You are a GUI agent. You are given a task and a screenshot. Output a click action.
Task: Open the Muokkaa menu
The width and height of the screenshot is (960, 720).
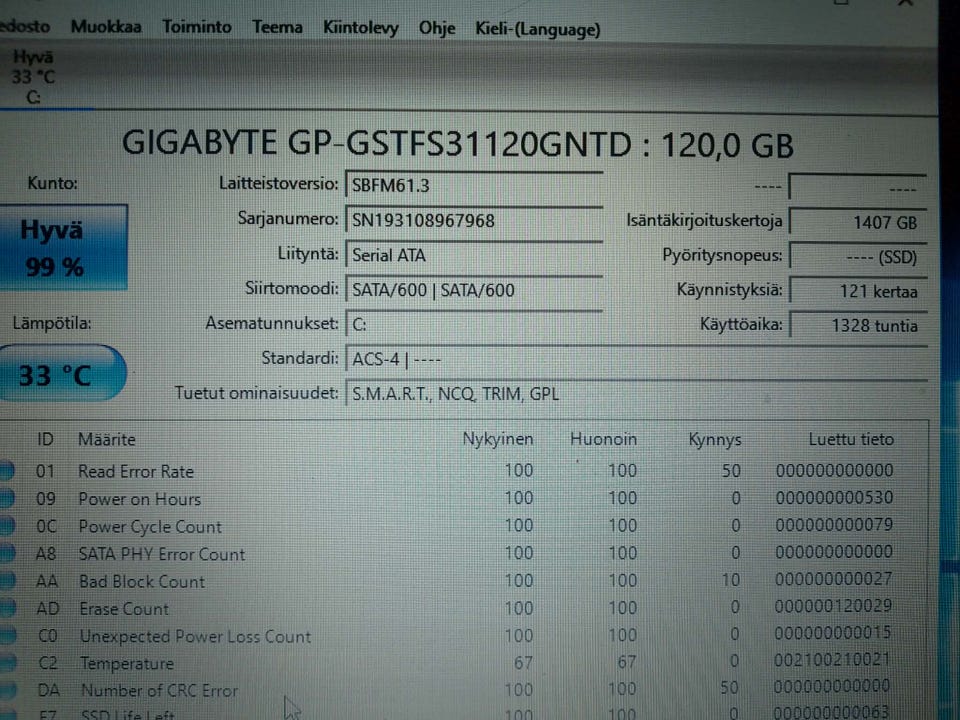[x=106, y=27]
